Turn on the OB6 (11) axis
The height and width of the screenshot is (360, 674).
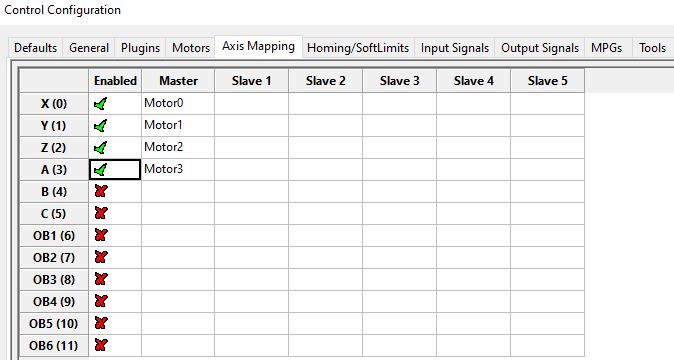click(x=101, y=345)
